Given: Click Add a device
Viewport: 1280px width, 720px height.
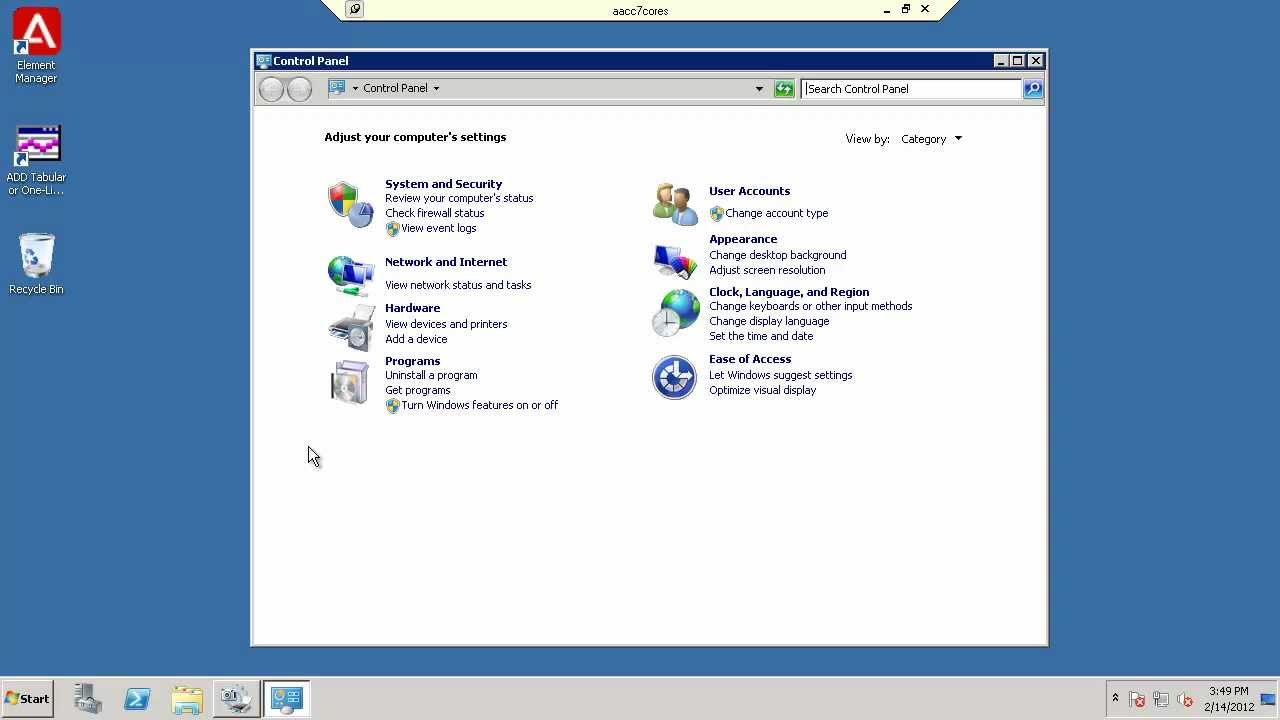Looking at the screenshot, I should click(x=416, y=339).
